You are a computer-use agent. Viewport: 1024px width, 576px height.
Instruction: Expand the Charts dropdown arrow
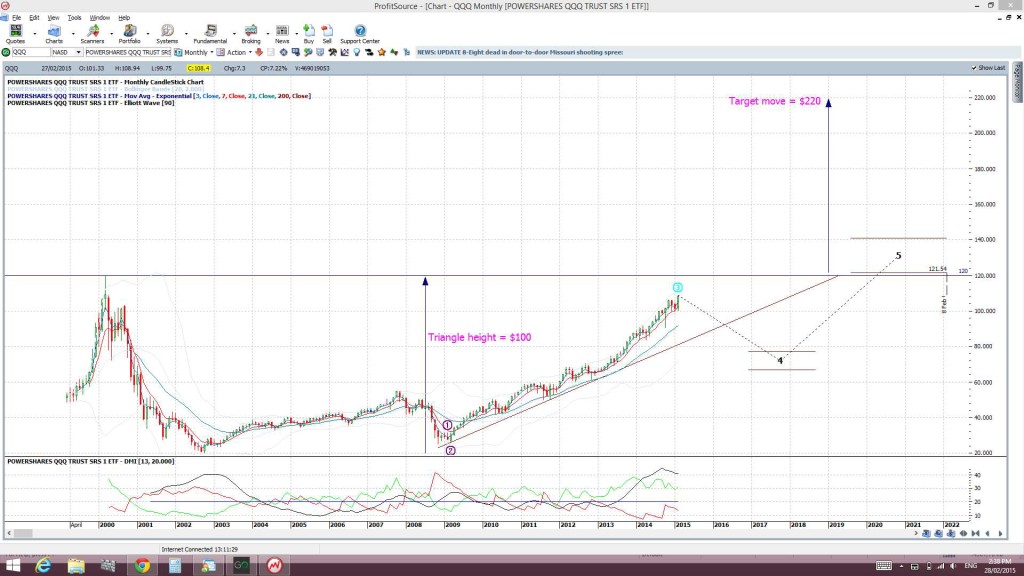coord(72,33)
